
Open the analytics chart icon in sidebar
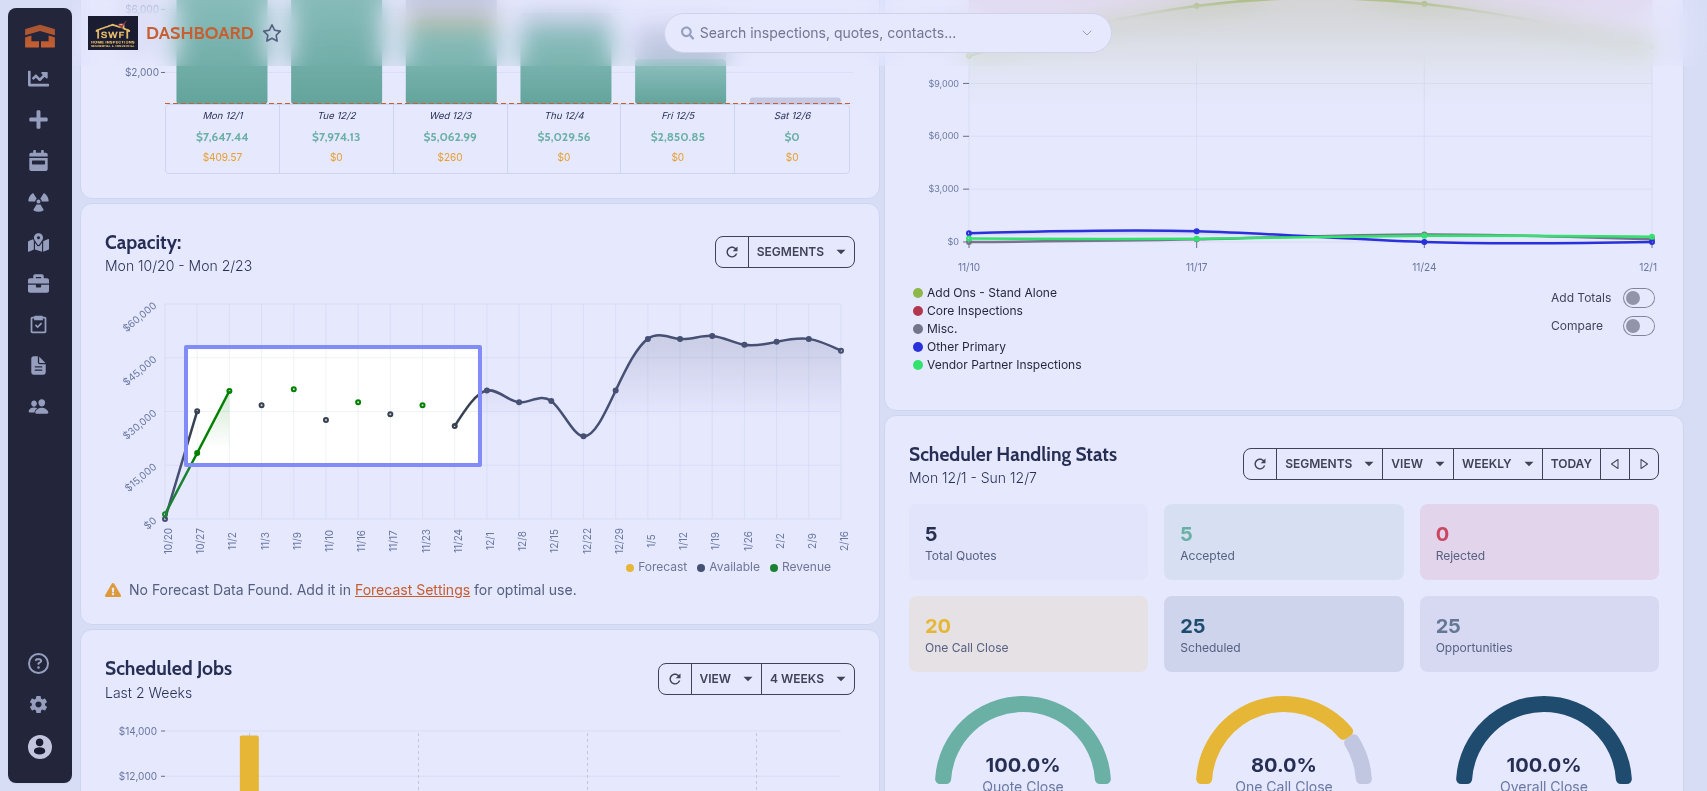[38, 79]
